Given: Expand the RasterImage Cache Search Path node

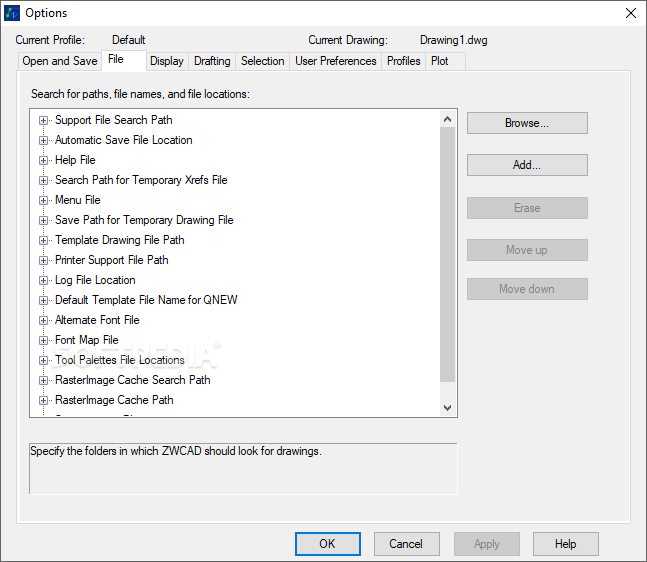Looking at the screenshot, I should pos(43,380).
